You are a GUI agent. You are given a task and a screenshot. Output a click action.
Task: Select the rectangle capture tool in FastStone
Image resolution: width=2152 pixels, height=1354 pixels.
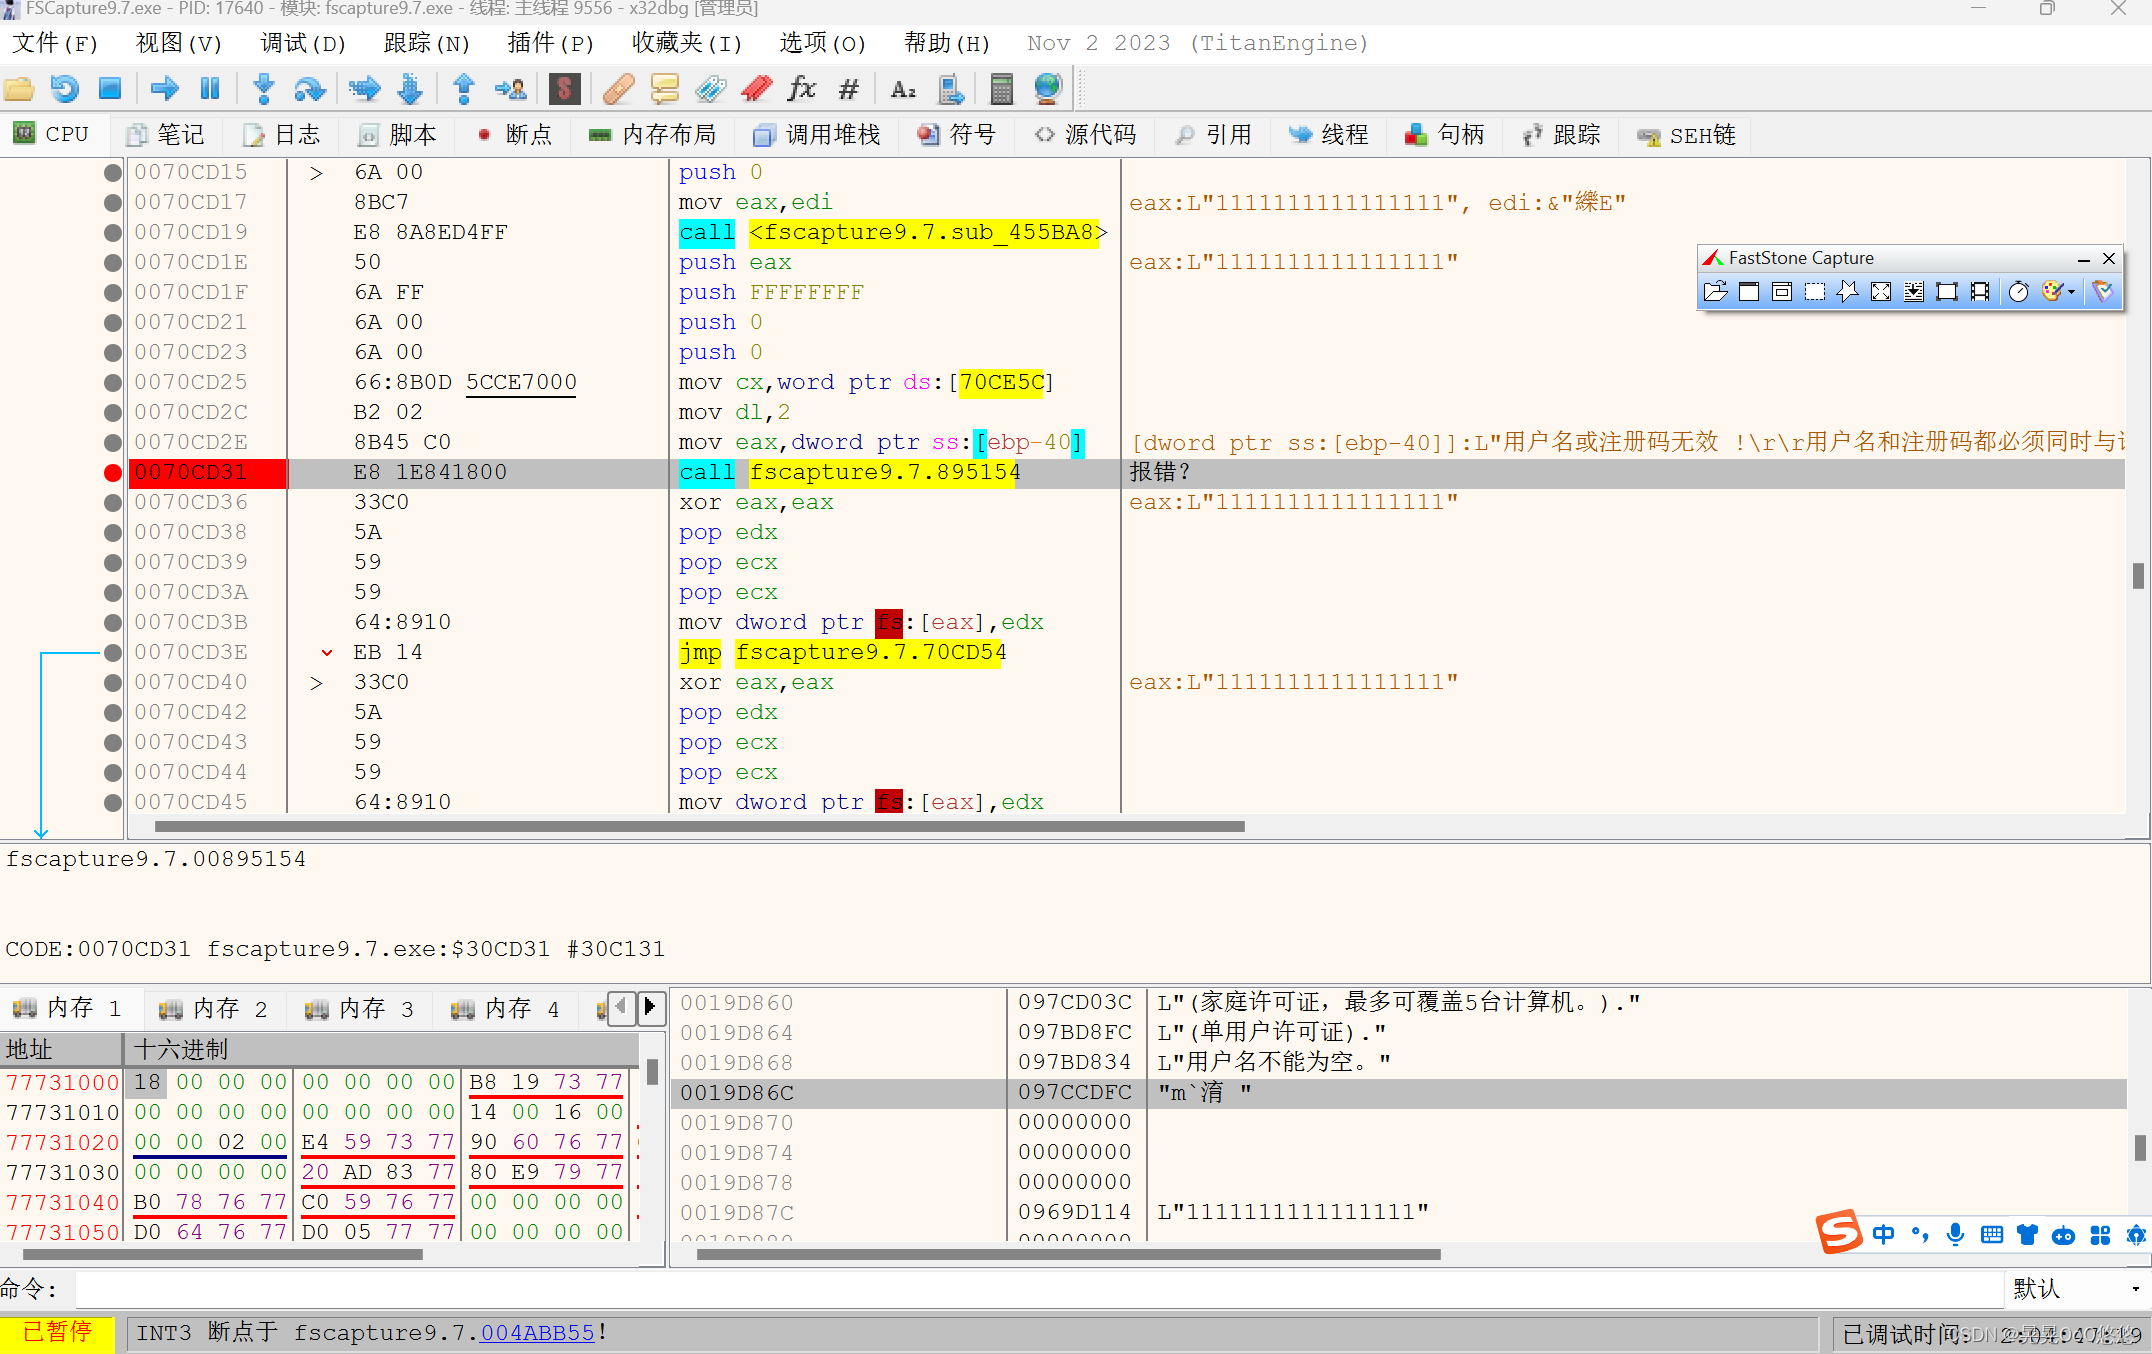click(x=1814, y=291)
